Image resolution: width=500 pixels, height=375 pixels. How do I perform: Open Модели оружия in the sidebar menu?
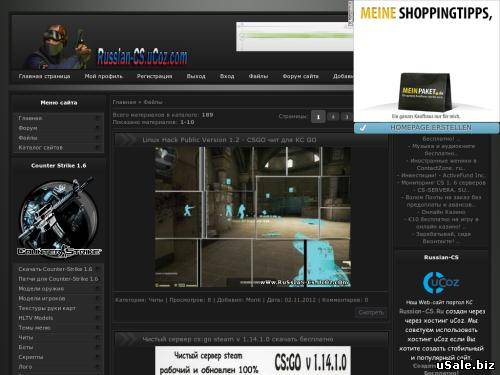(41, 289)
